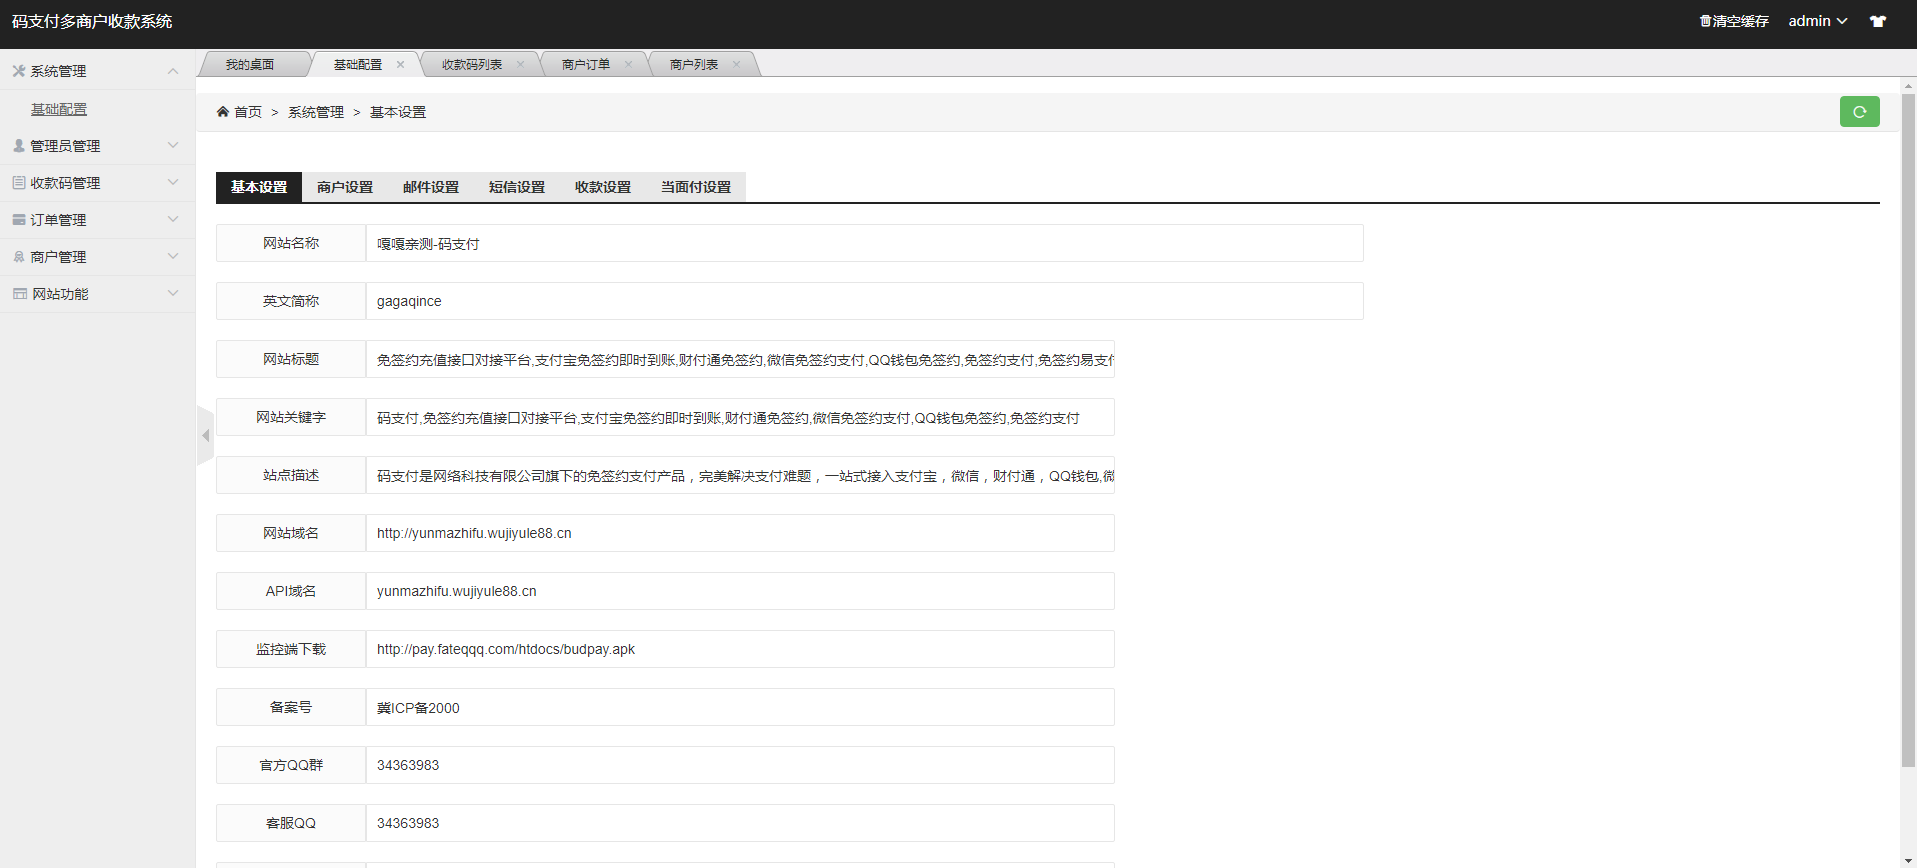Switch to the 商户设置 tab
This screenshot has width=1917, height=868.
345,187
